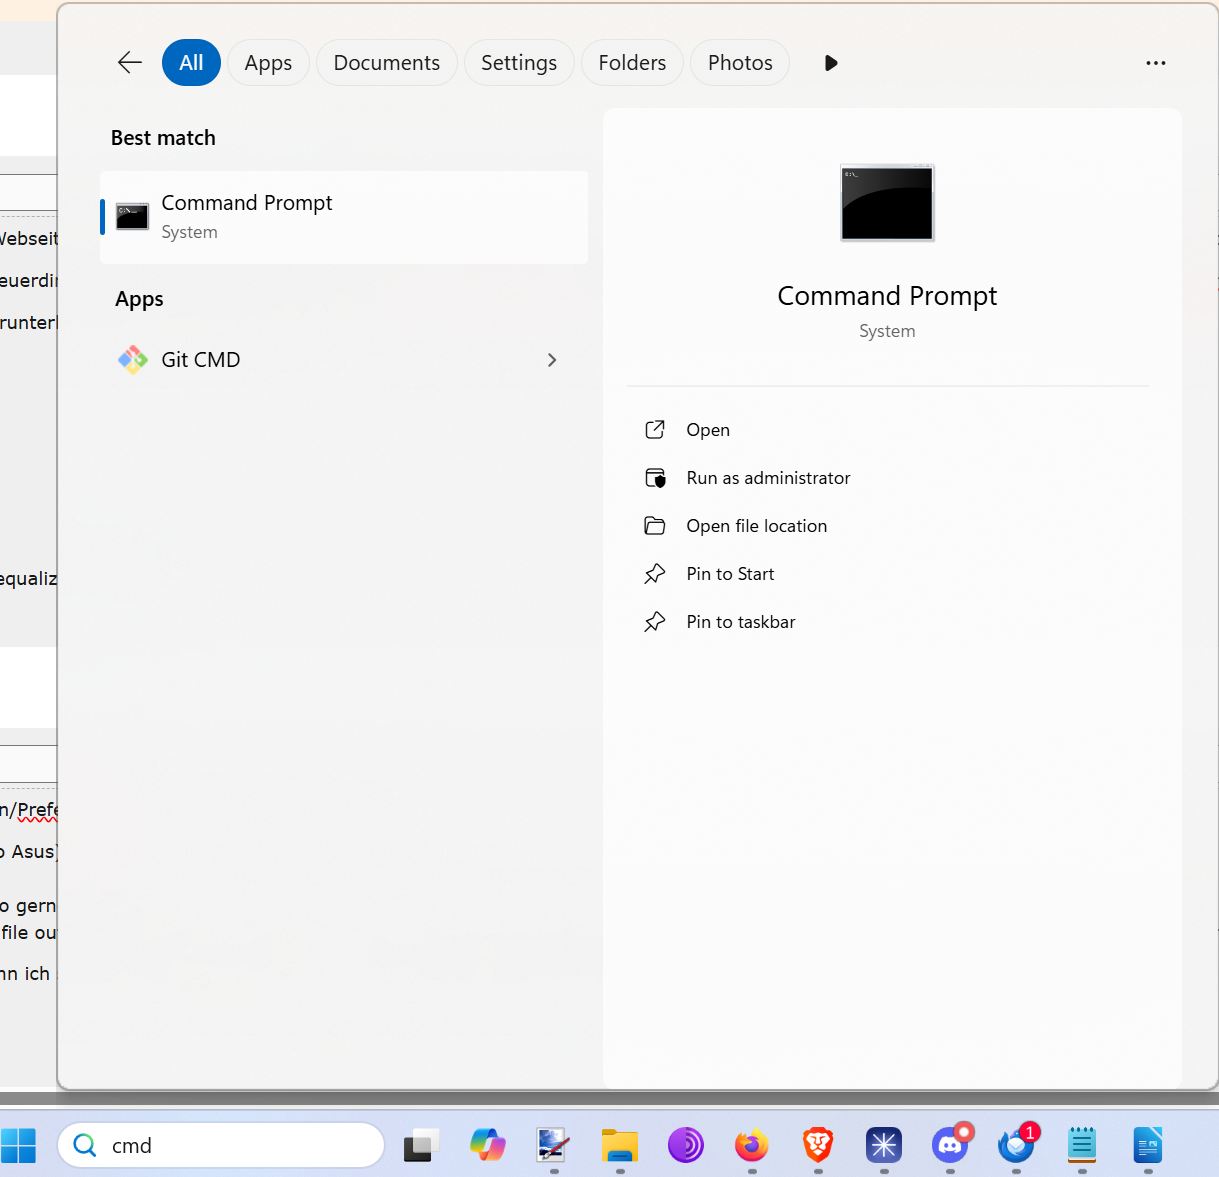Show more filter categories arrow
Image resolution: width=1219 pixels, height=1177 pixels.
point(830,63)
